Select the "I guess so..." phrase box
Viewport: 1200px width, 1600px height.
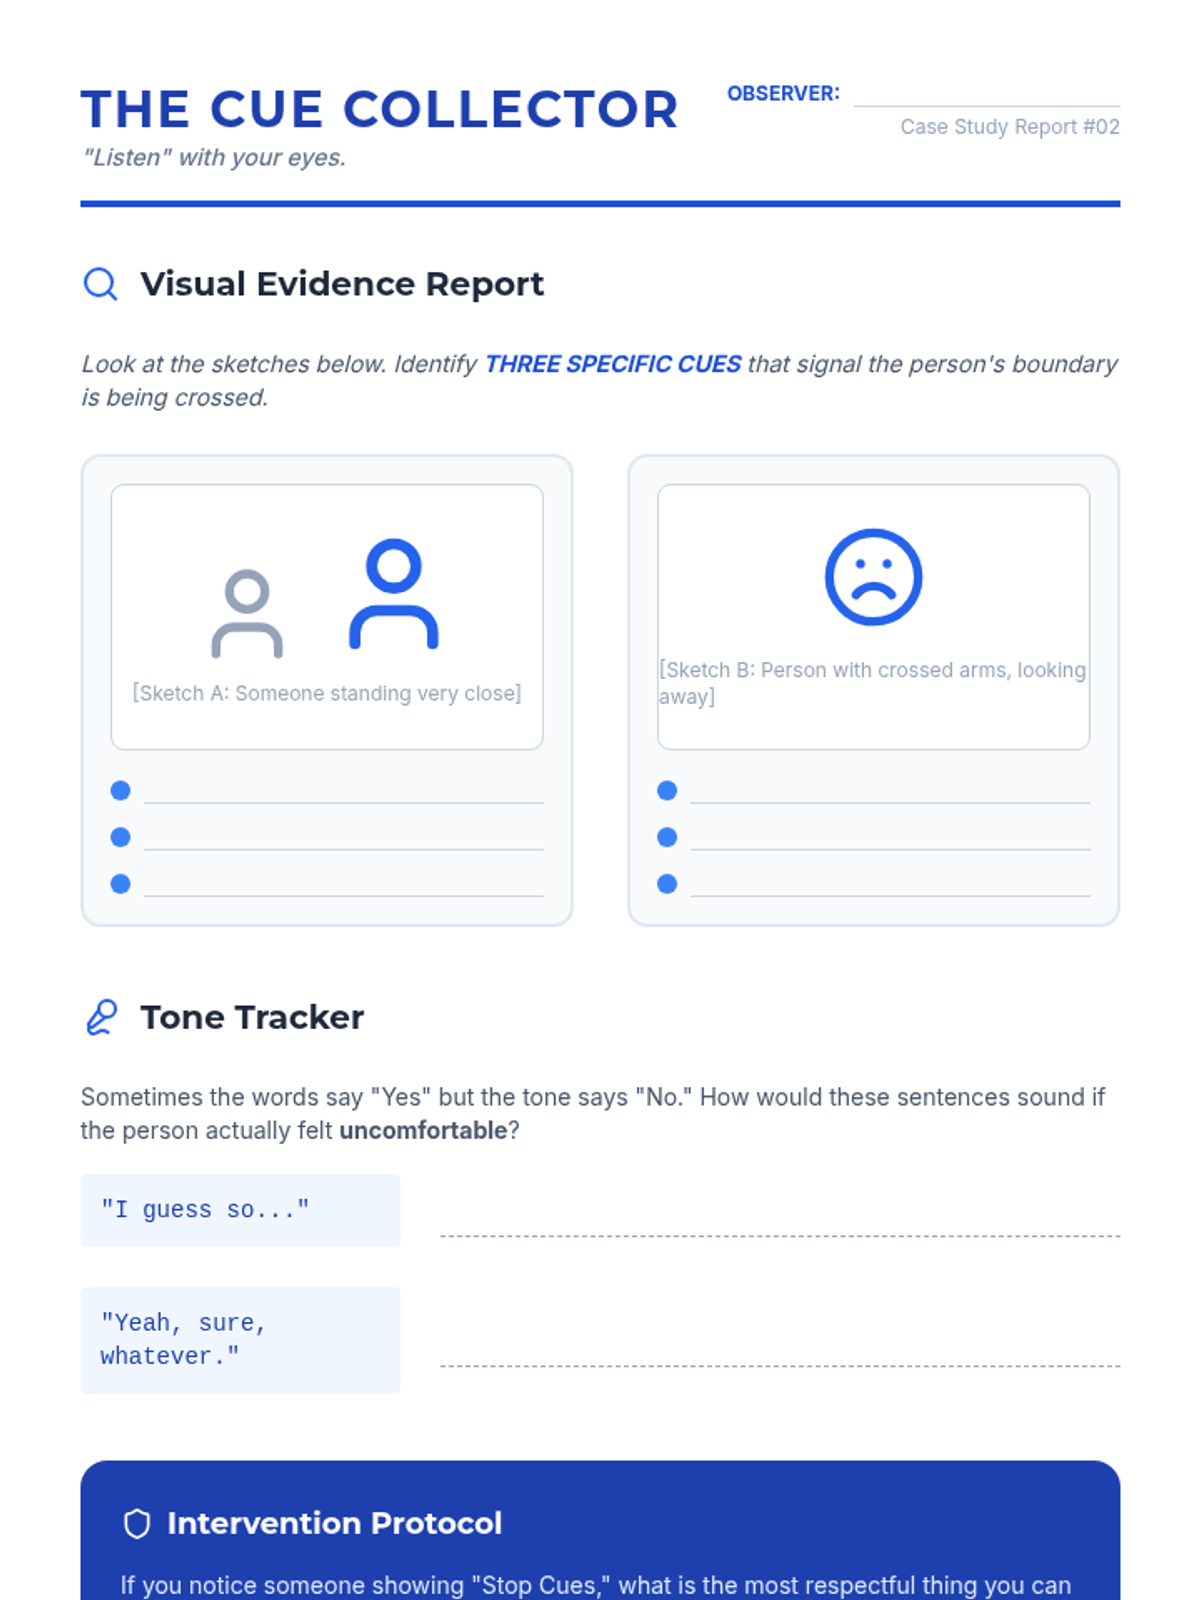click(x=240, y=1210)
